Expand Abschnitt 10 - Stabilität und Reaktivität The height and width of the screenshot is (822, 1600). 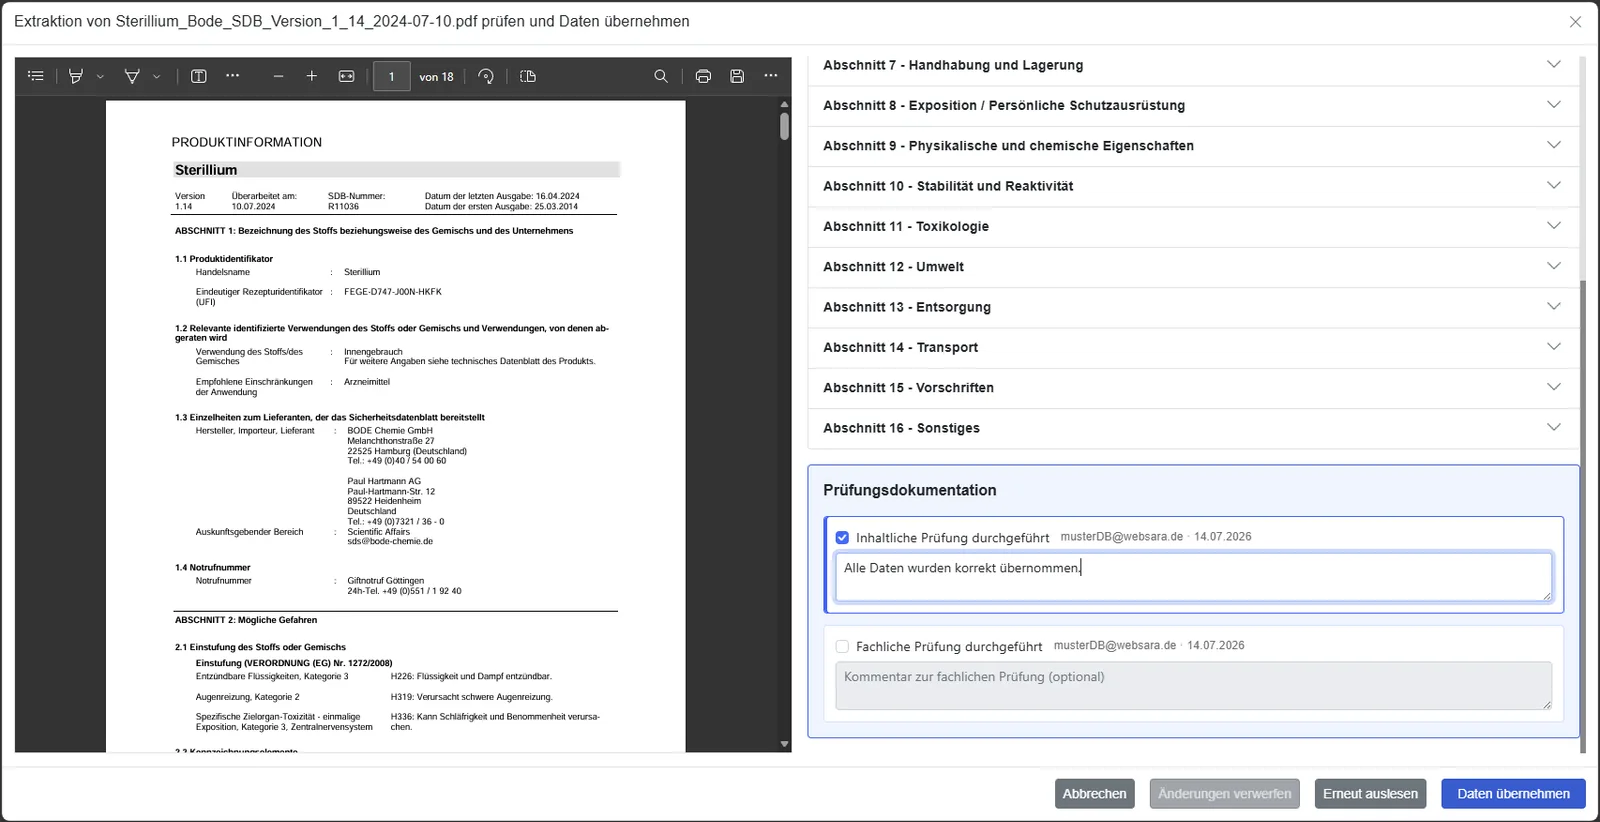point(1193,186)
